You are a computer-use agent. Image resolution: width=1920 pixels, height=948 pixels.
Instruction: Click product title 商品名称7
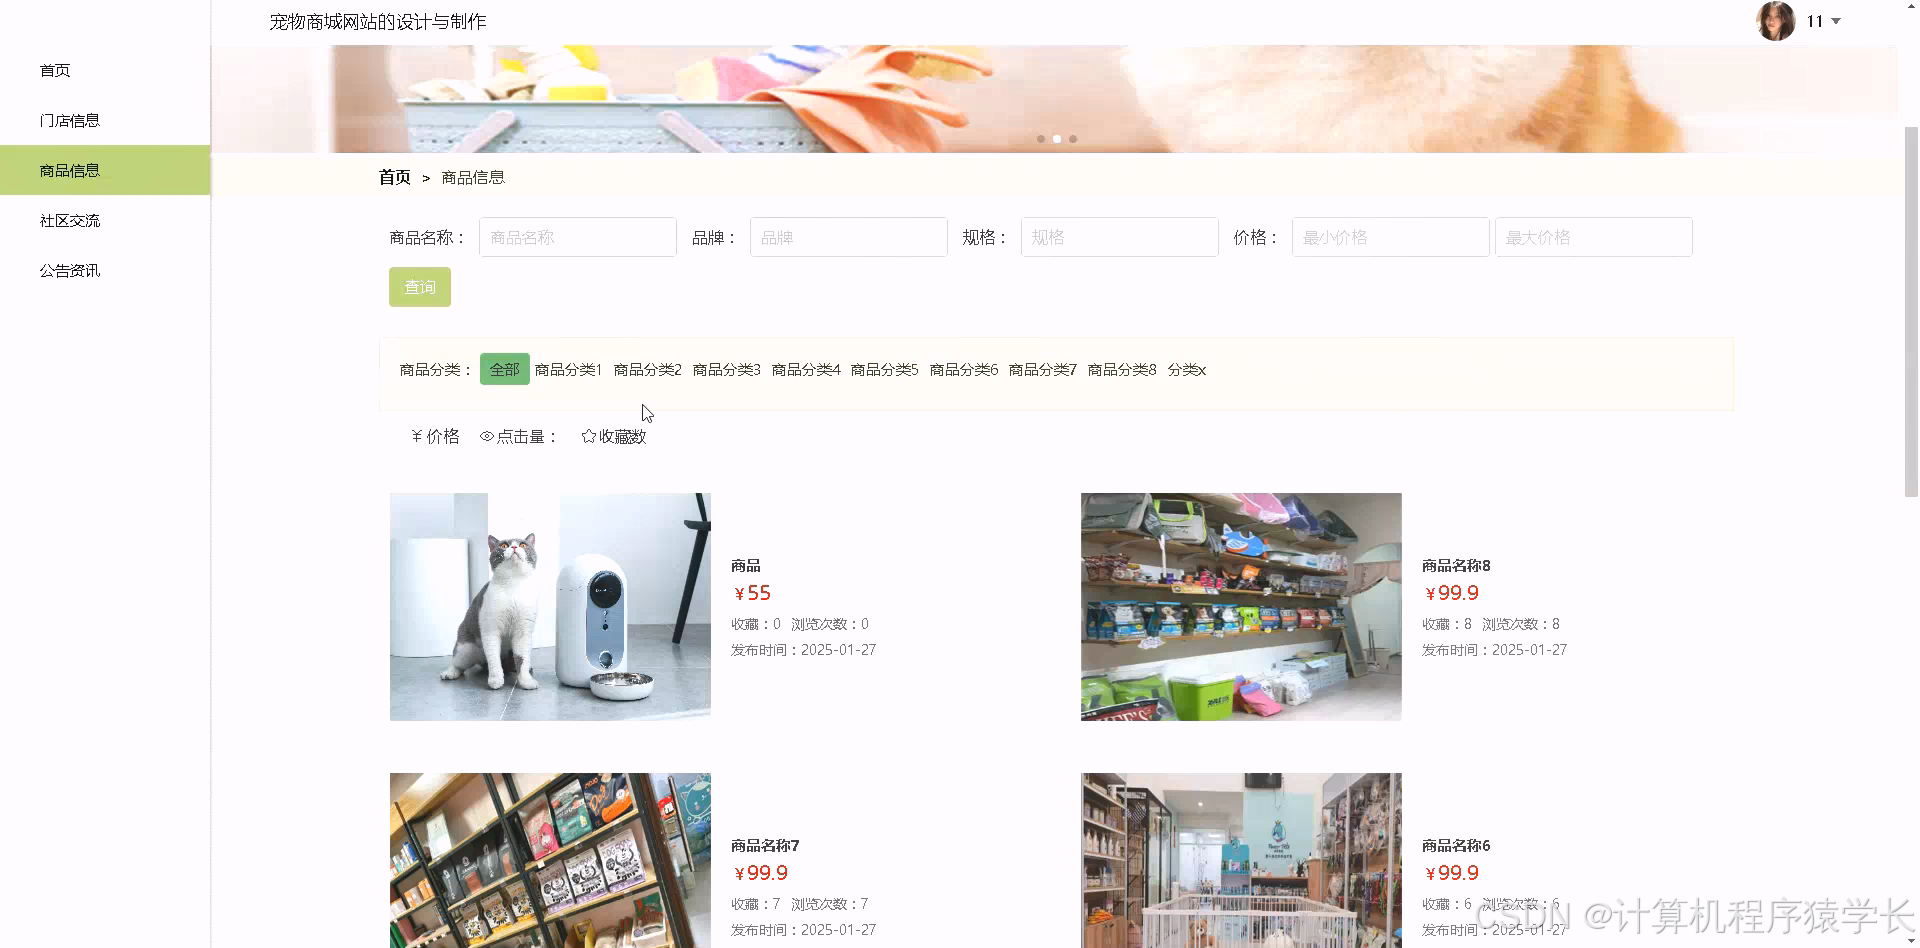[x=765, y=845]
